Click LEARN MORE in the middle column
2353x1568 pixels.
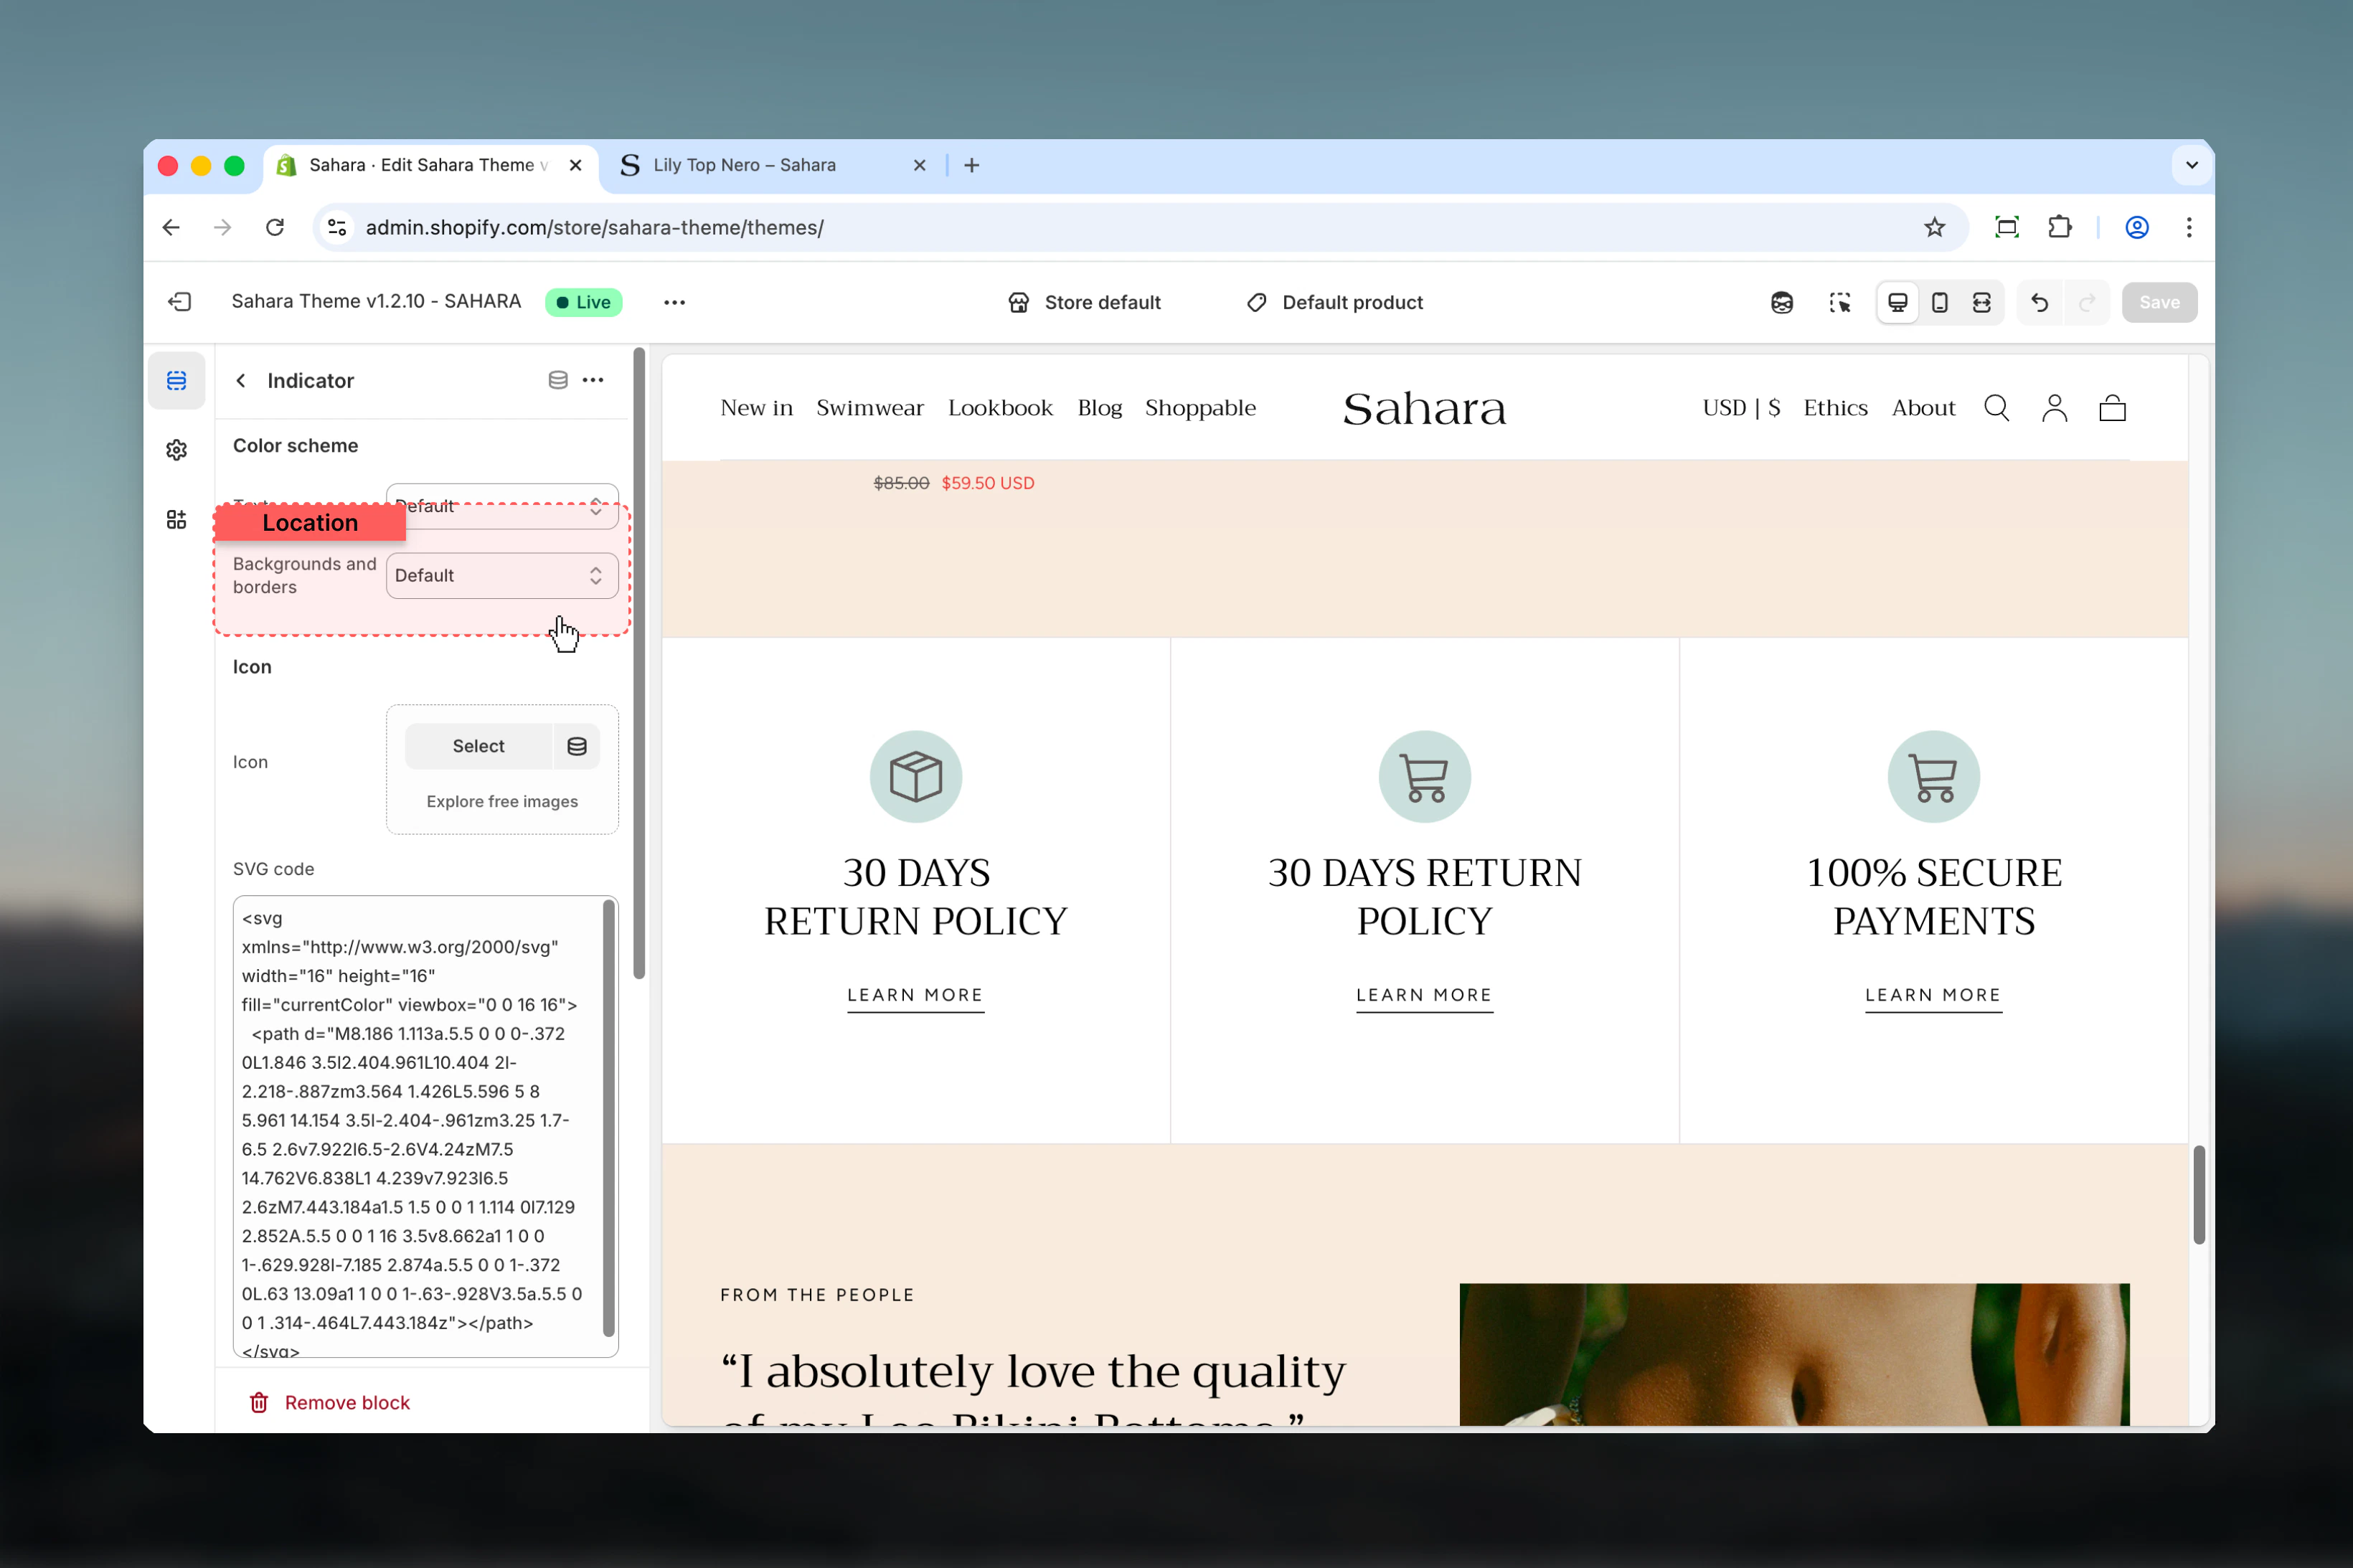click(x=1424, y=995)
